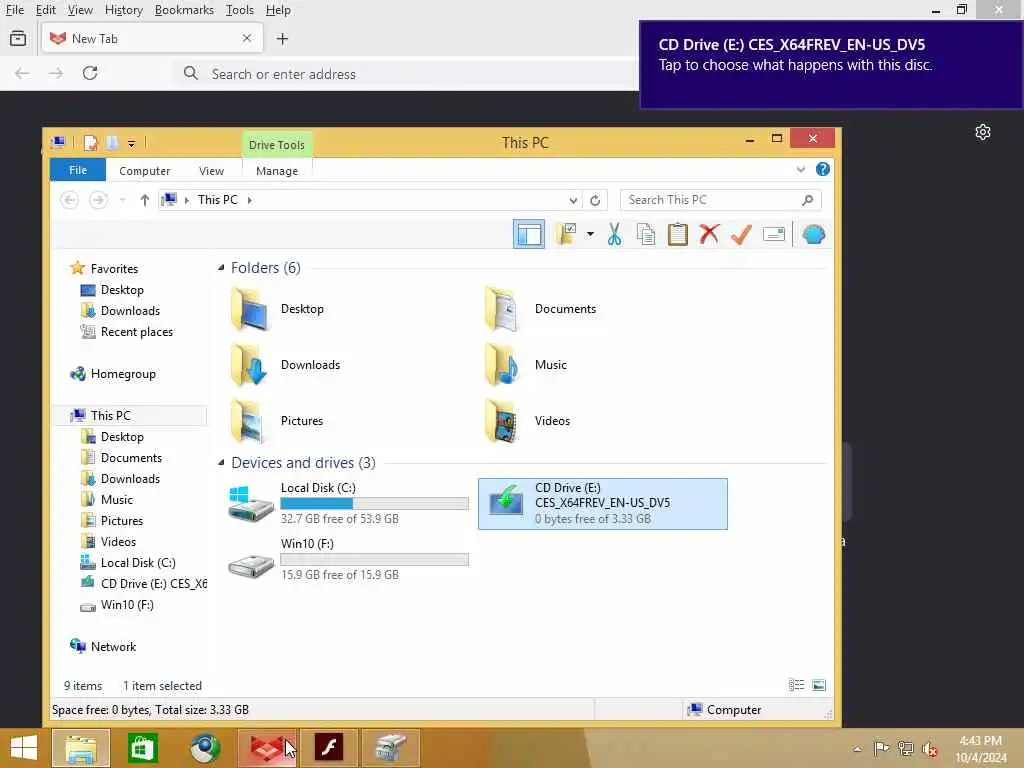Select the CD Drive (E:) item
The image size is (1024, 768).
603,504
